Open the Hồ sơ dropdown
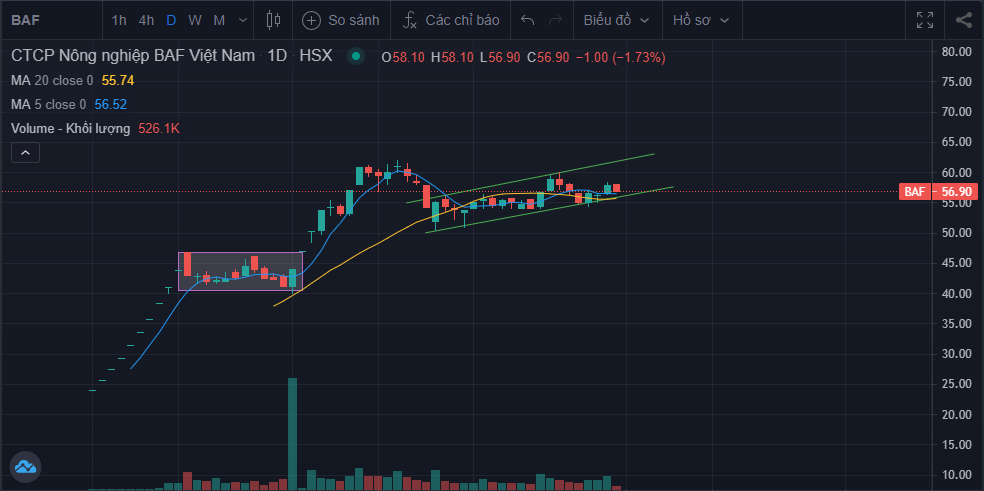Image resolution: width=984 pixels, height=491 pixels. pyautogui.click(x=701, y=20)
